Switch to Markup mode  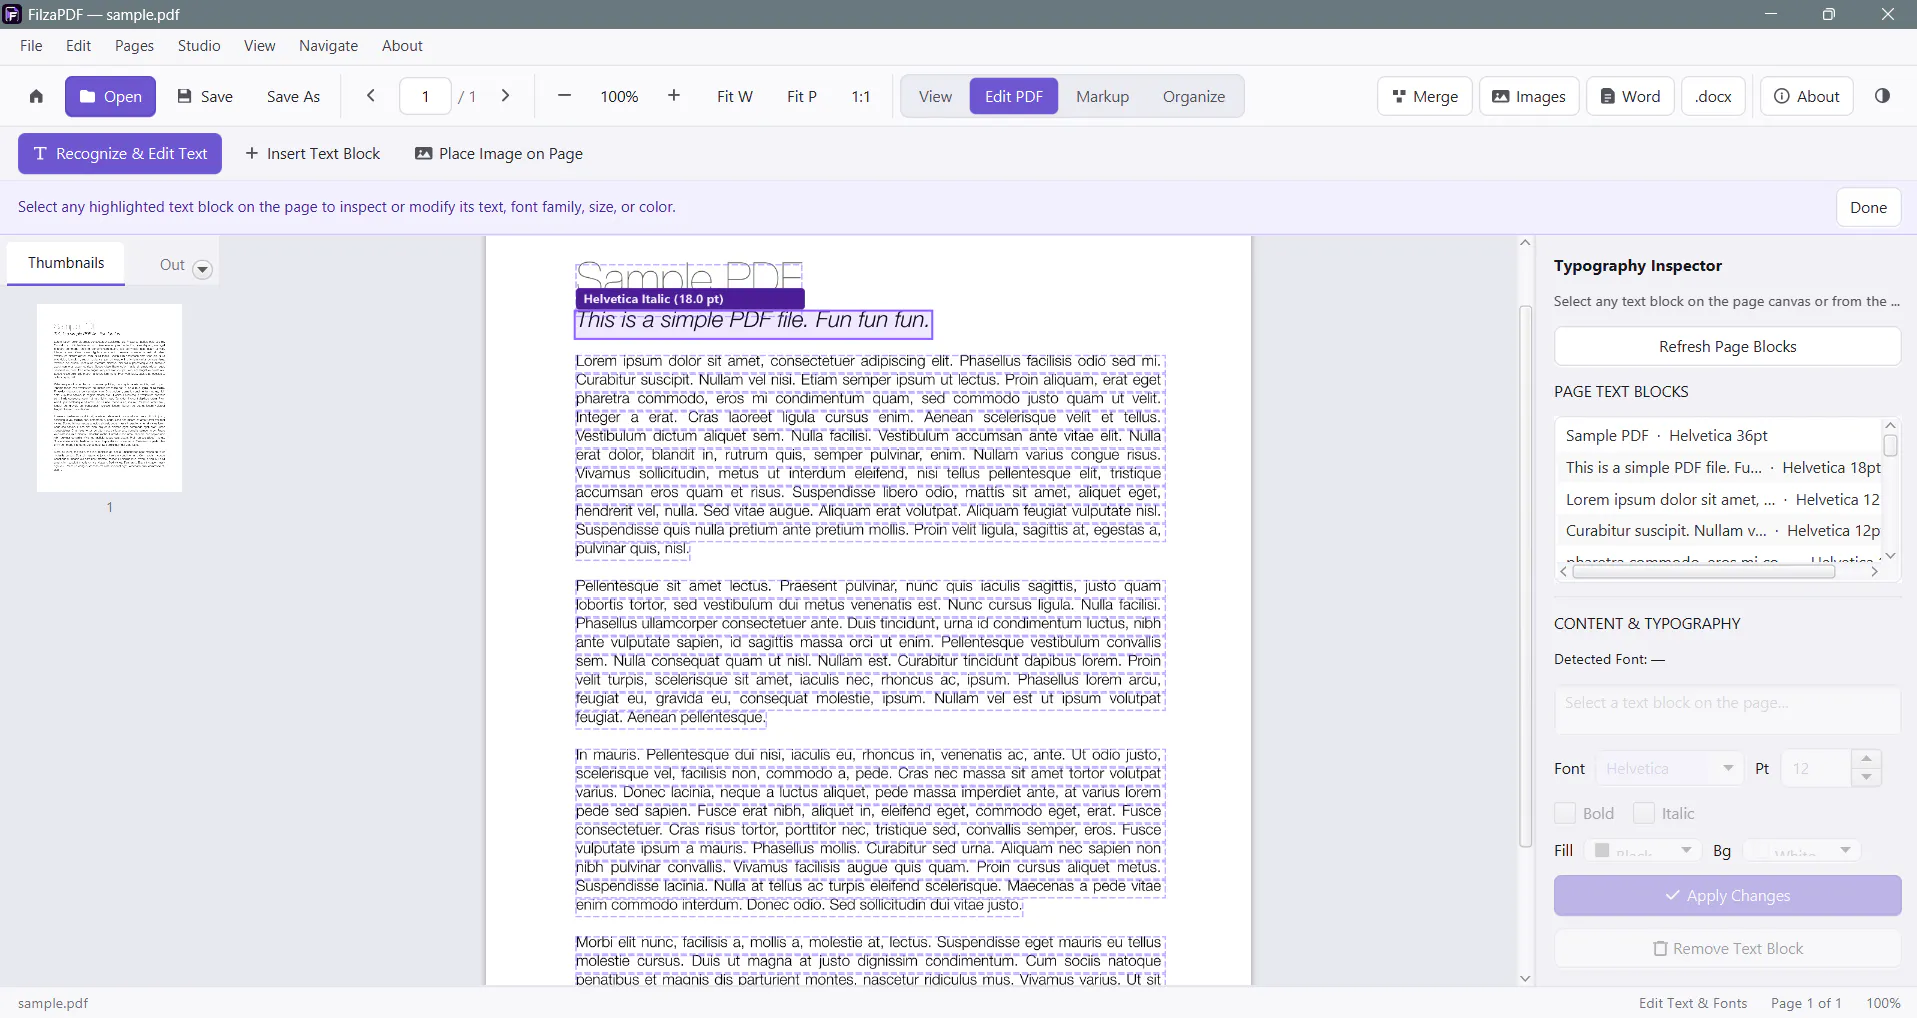pyautogui.click(x=1102, y=96)
